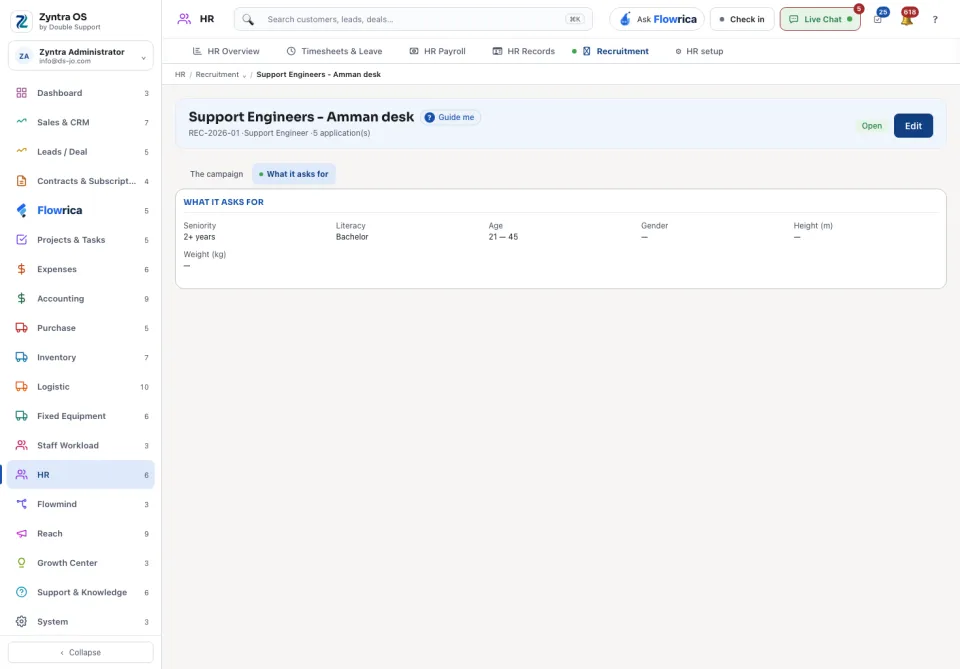This screenshot has height=669, width=960.
Task: Open System settings in sidebar
Action: click(x=81, y=622)
